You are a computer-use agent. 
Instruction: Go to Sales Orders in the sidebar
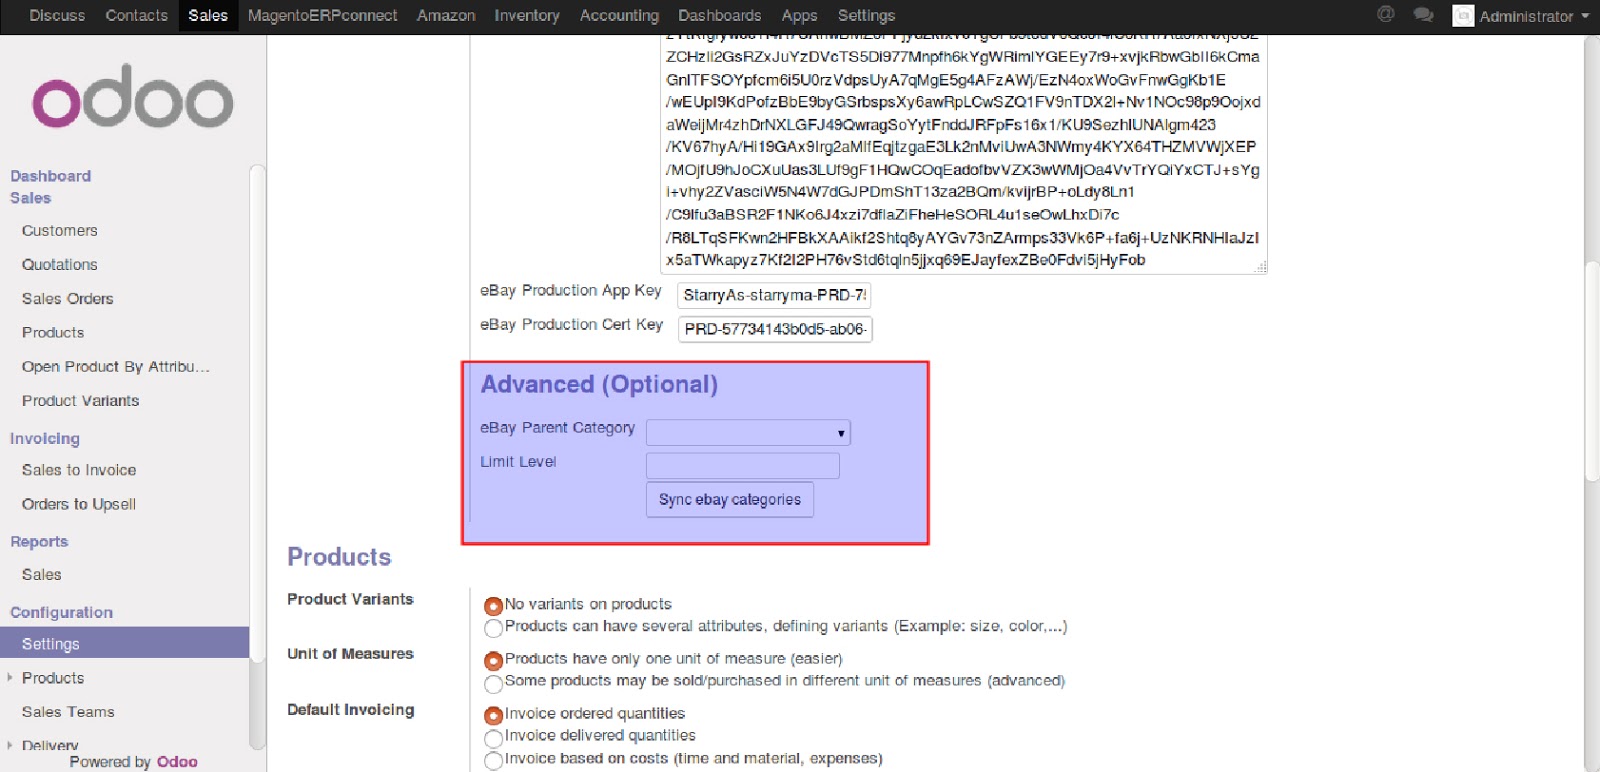pos(68,299)
